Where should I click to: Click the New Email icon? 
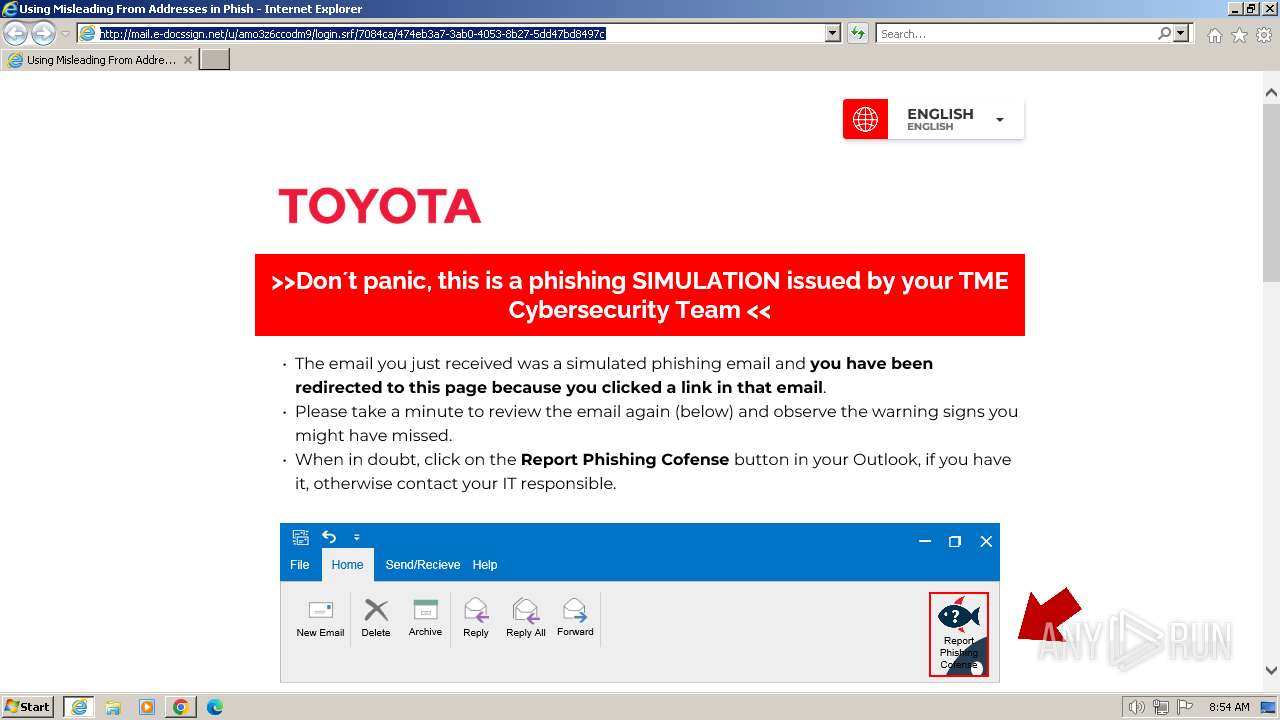point(320,610)
